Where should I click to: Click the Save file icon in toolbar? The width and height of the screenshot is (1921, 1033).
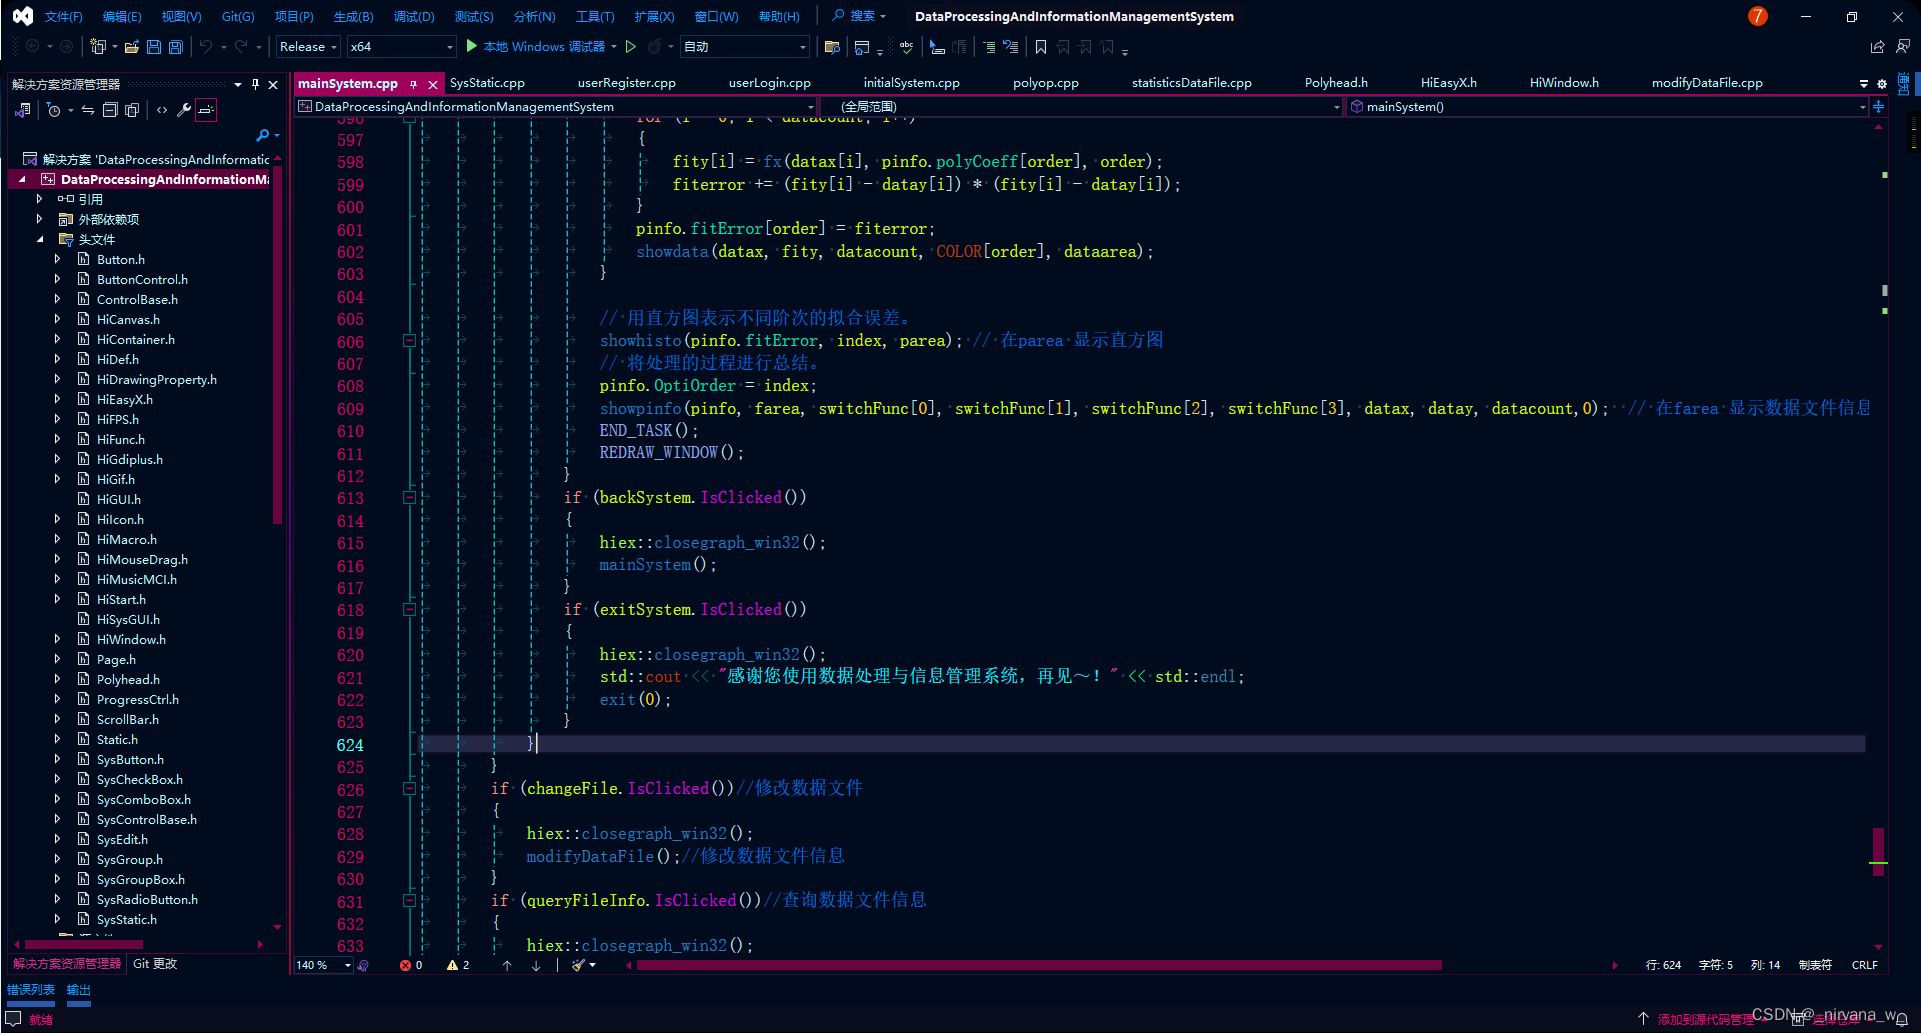click(x=153, y=47)
